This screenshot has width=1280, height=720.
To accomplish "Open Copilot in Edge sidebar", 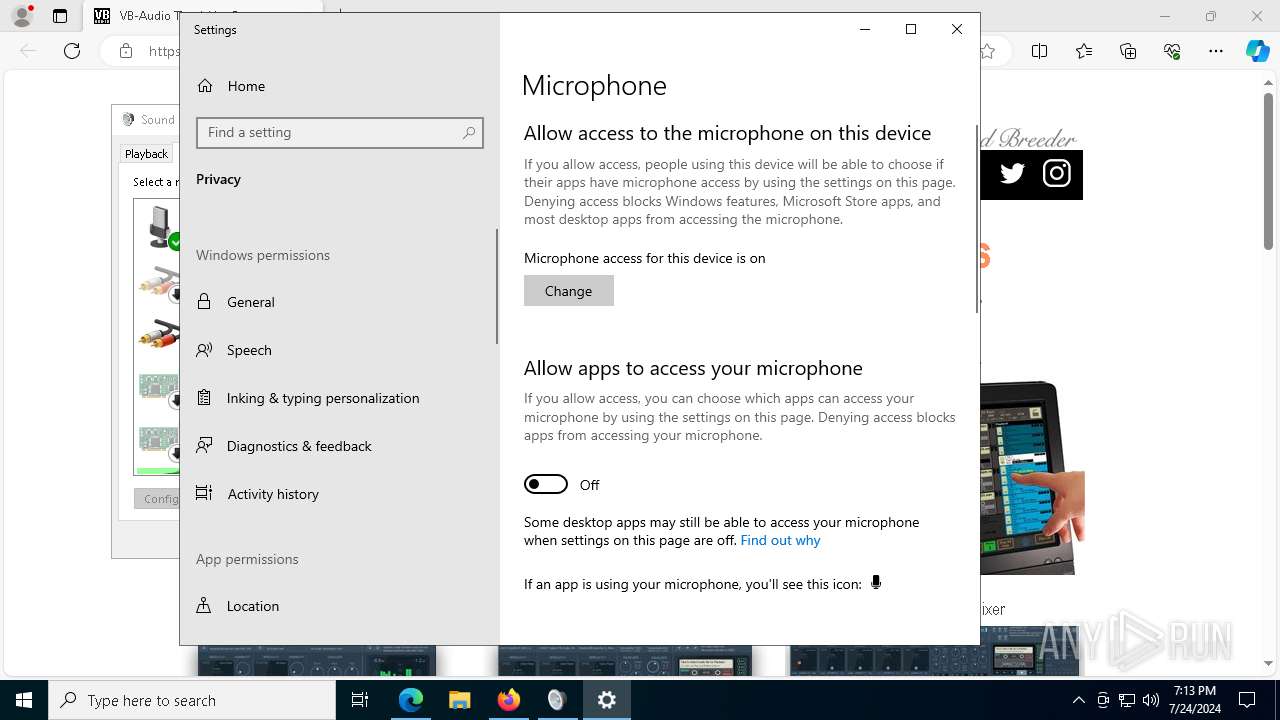I will click(1258, 51).
